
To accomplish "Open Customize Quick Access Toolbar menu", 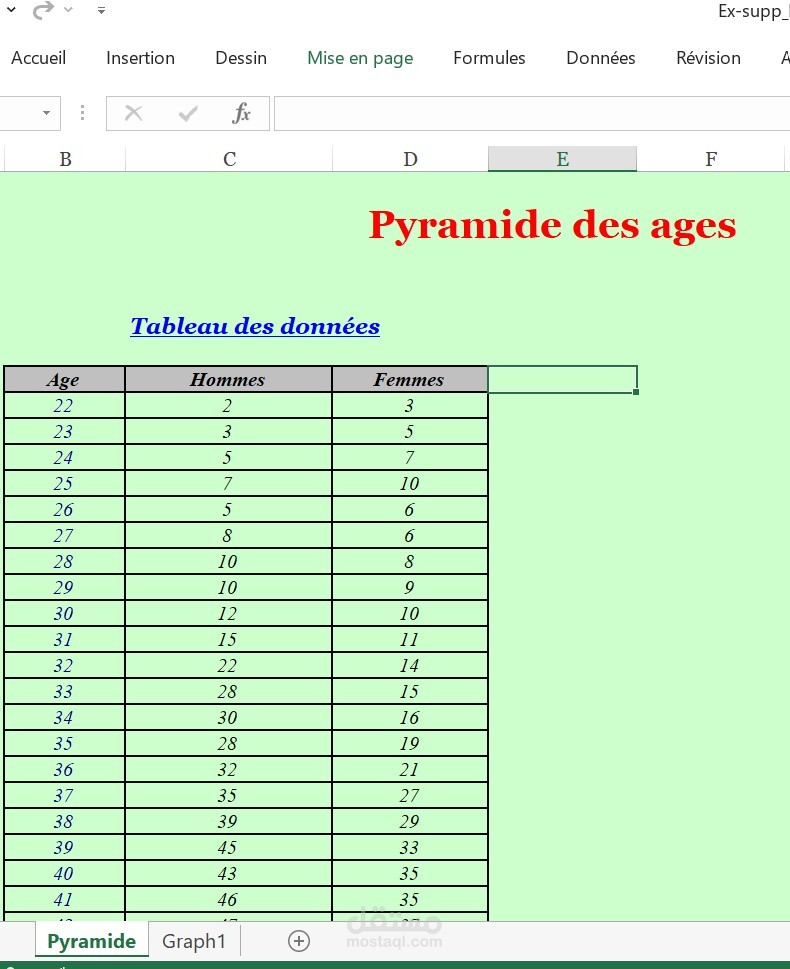I will (x=101, y=10).
